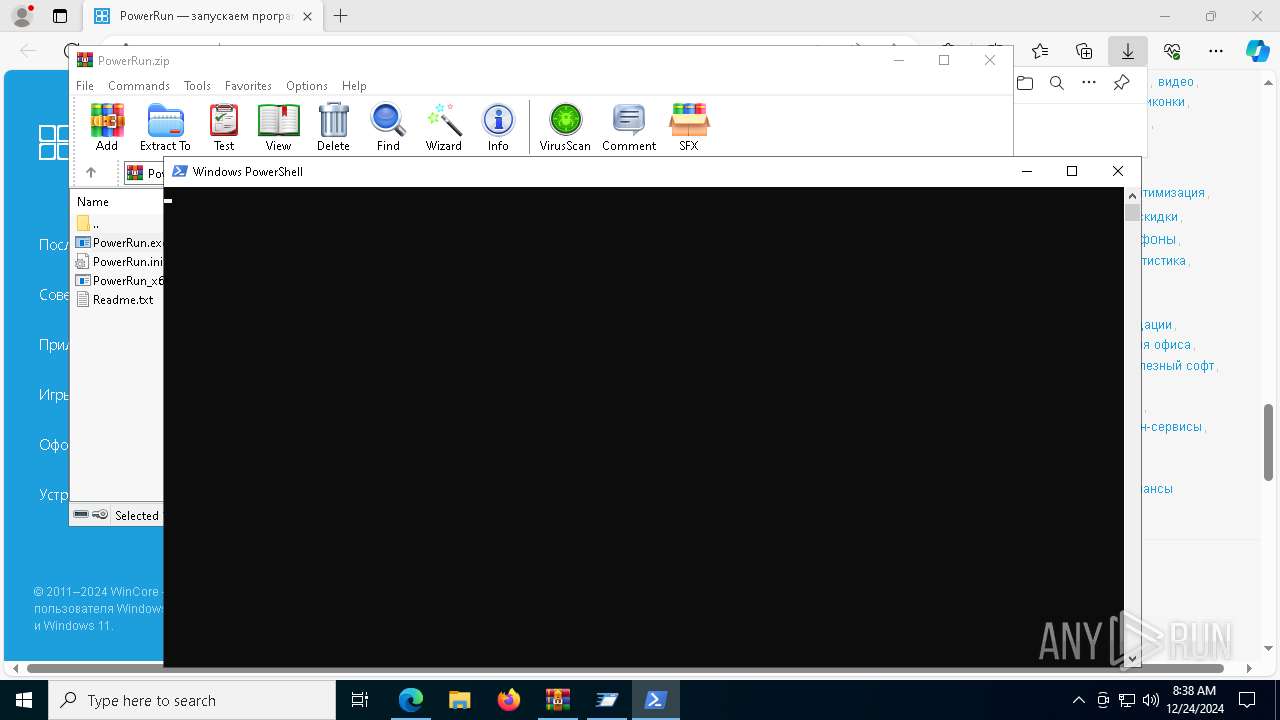1280x720 pixels.
Task: Show archive Info in WinRAR
Action: click(x=498, y=127)
